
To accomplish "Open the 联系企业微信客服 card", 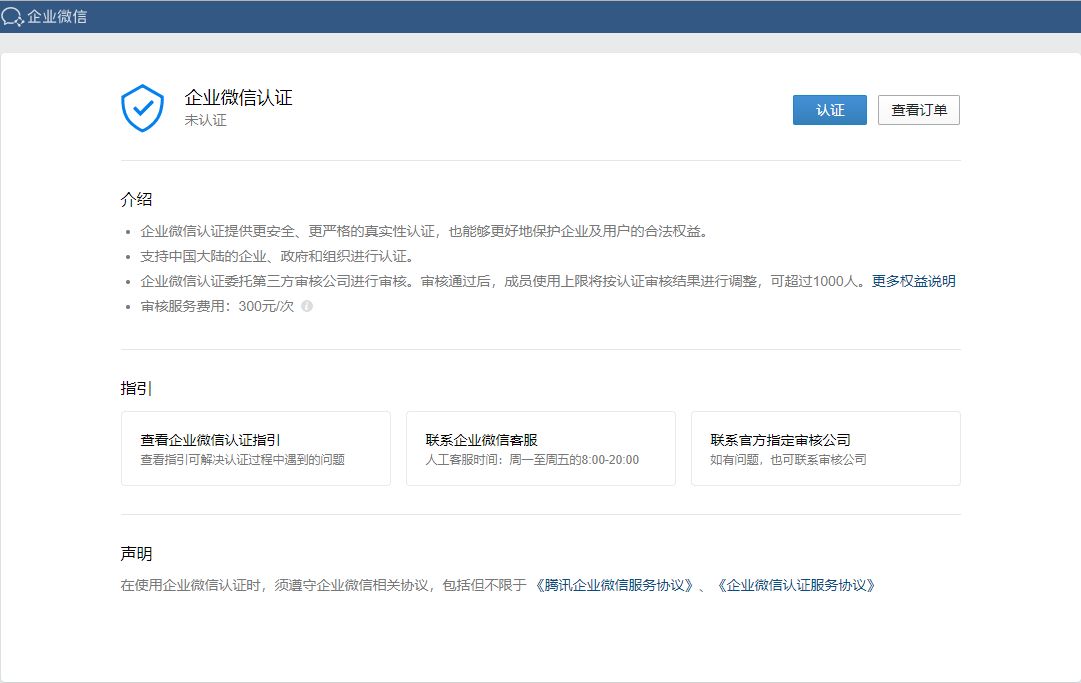I will [x=541, y=448].
